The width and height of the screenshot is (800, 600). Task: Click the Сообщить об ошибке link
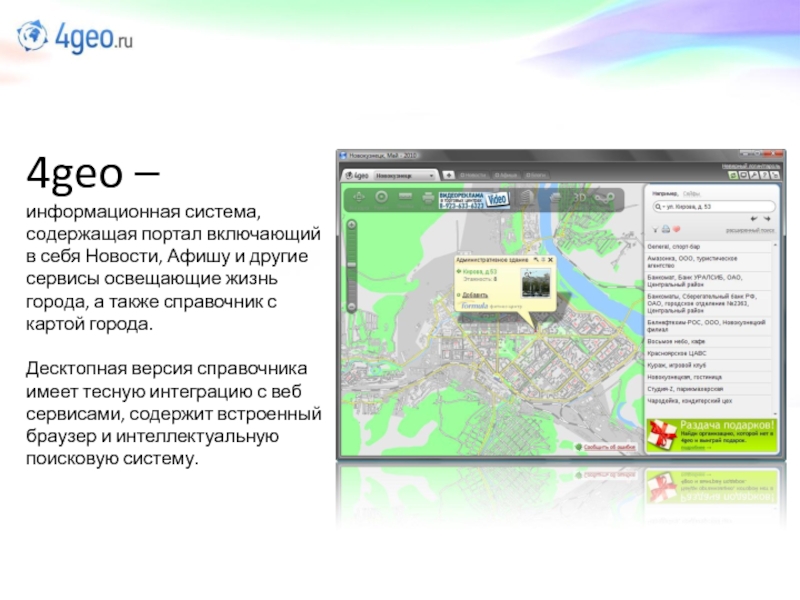coord(609,447)
